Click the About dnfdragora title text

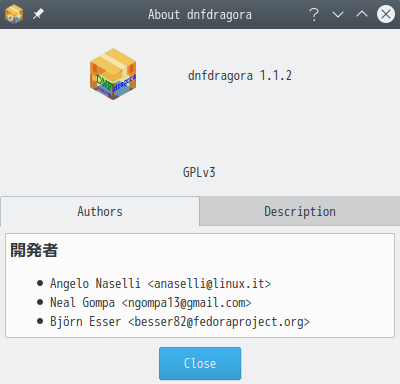[200, 14]
